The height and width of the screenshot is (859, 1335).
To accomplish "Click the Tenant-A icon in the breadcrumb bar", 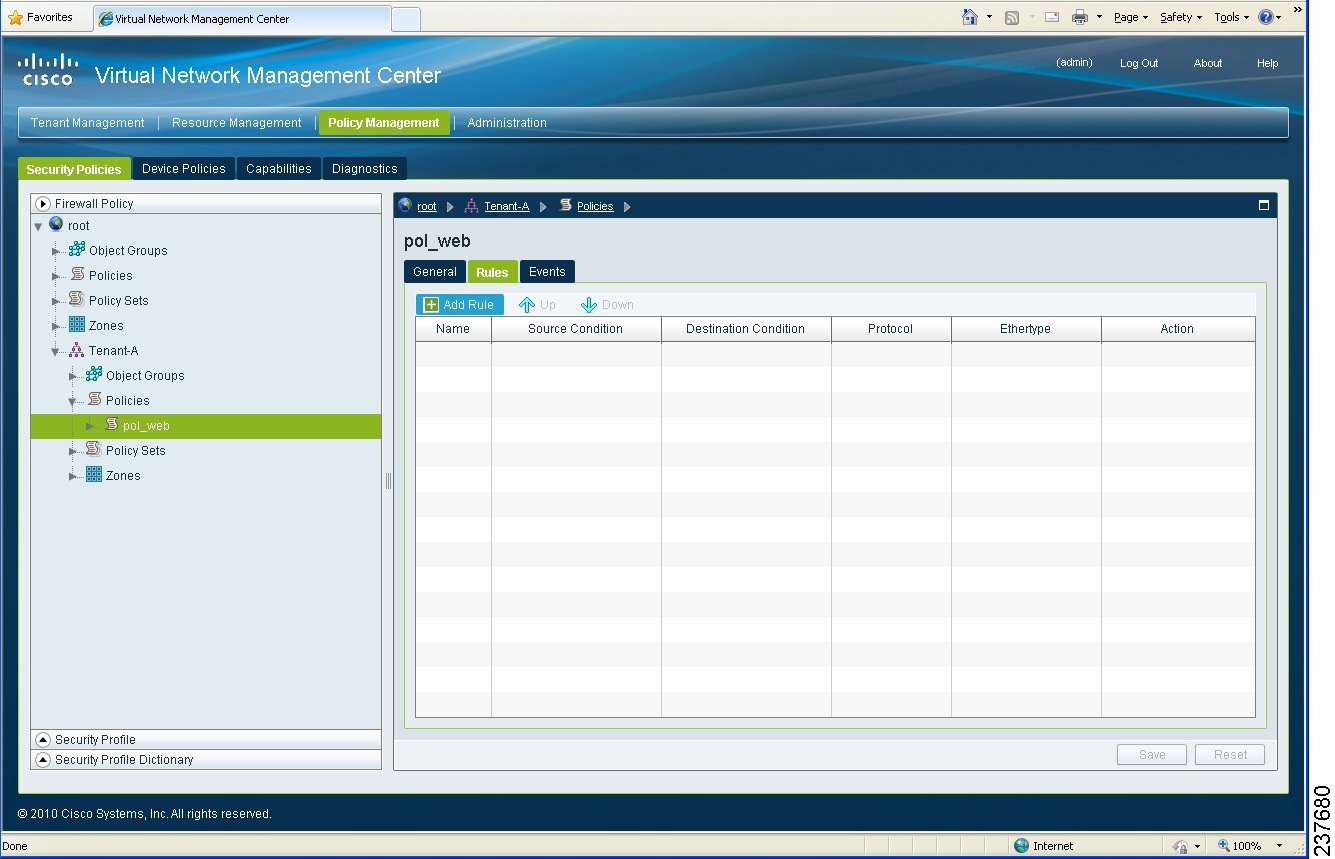I will 470,206.
